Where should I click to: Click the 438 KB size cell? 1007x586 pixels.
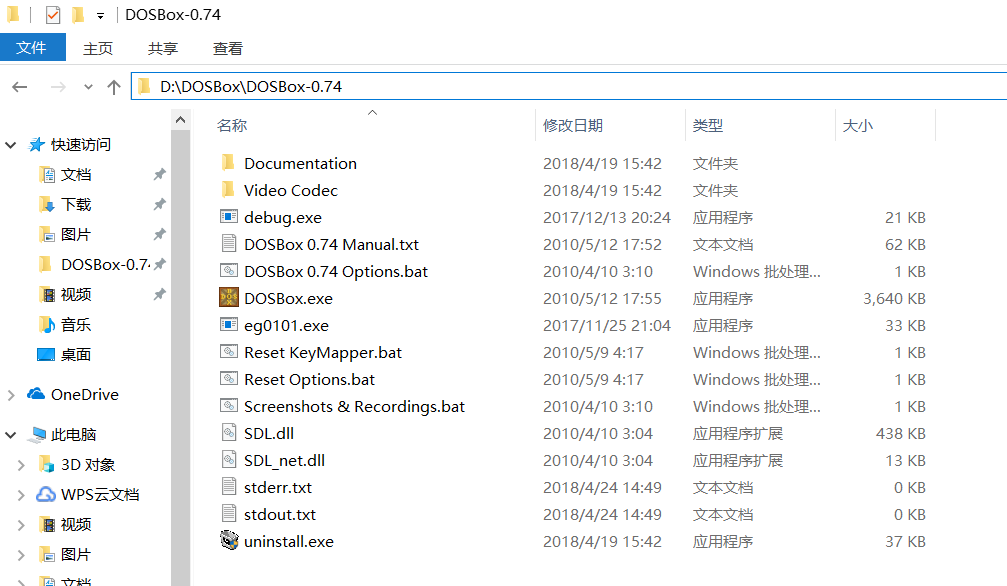tap(900, 433)
